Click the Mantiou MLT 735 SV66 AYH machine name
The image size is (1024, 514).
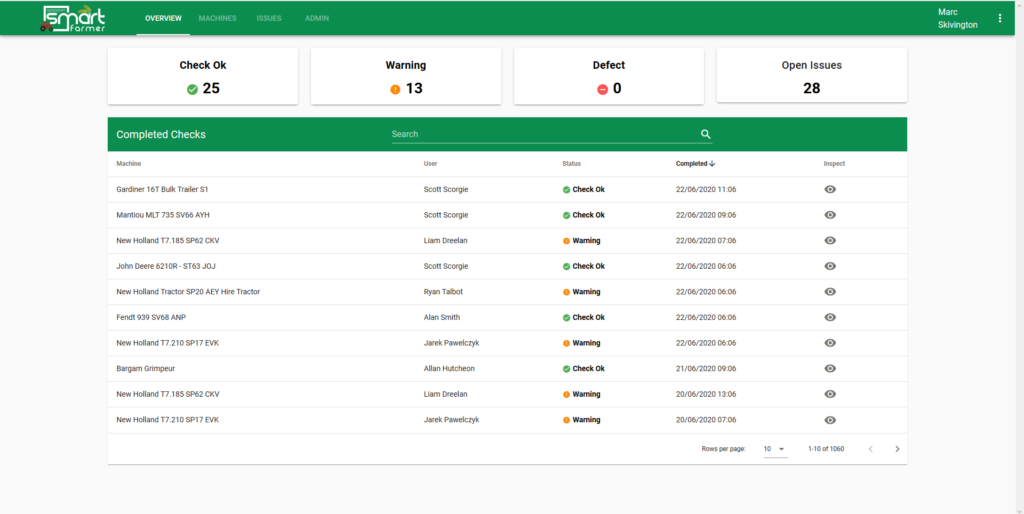[163, 215]
